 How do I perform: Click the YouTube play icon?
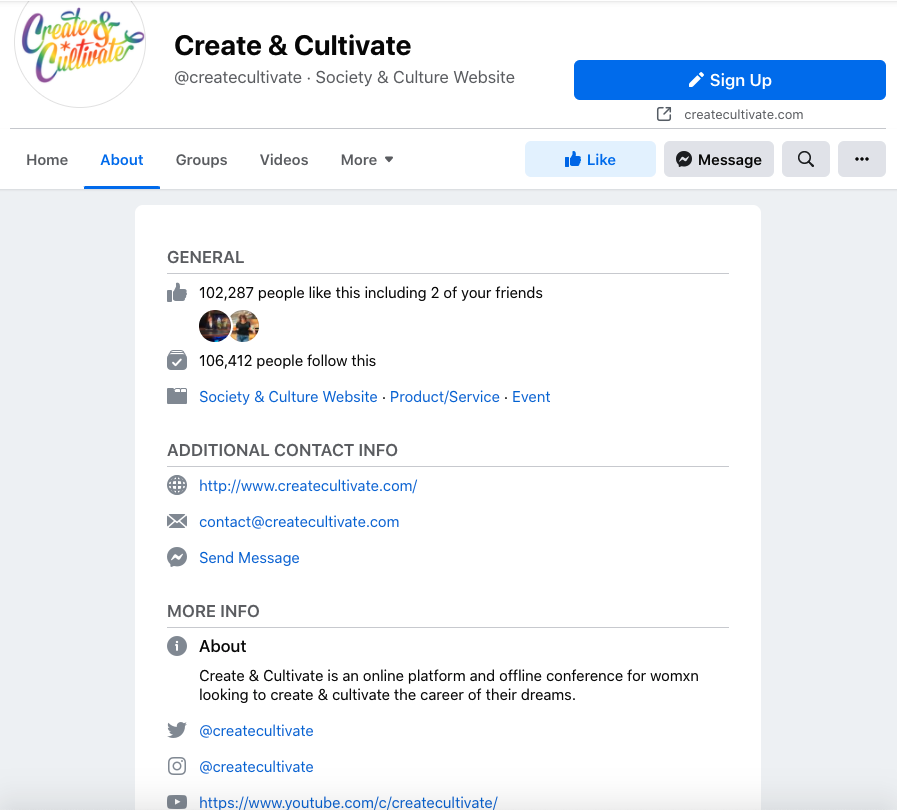(x=177, y=802)
